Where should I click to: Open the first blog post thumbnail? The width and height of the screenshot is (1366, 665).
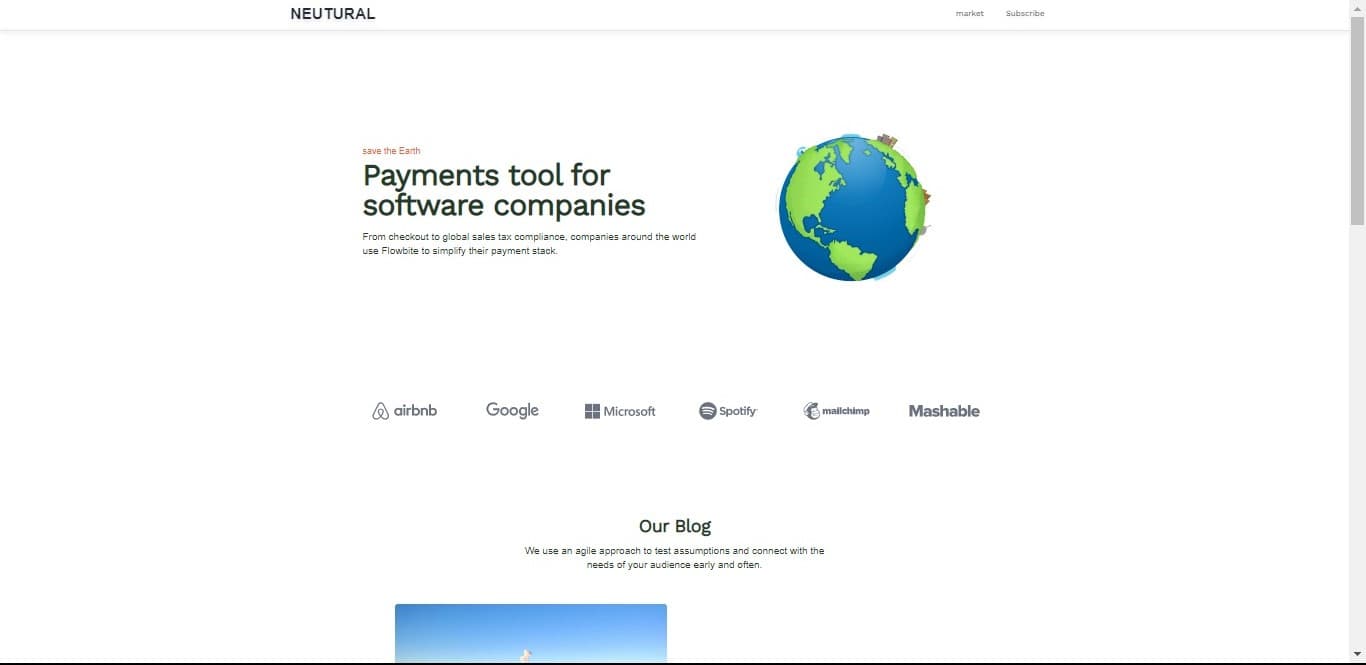click(x=530, y=633)
